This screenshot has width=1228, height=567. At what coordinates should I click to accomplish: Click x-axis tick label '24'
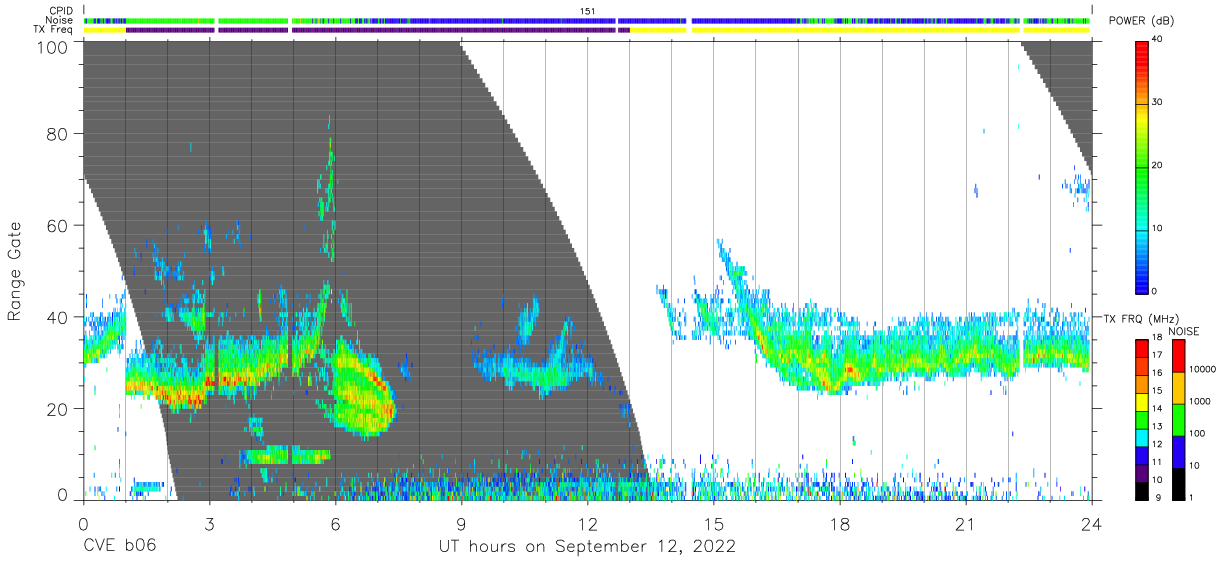pyautogui.click(x=1092, y=523)
